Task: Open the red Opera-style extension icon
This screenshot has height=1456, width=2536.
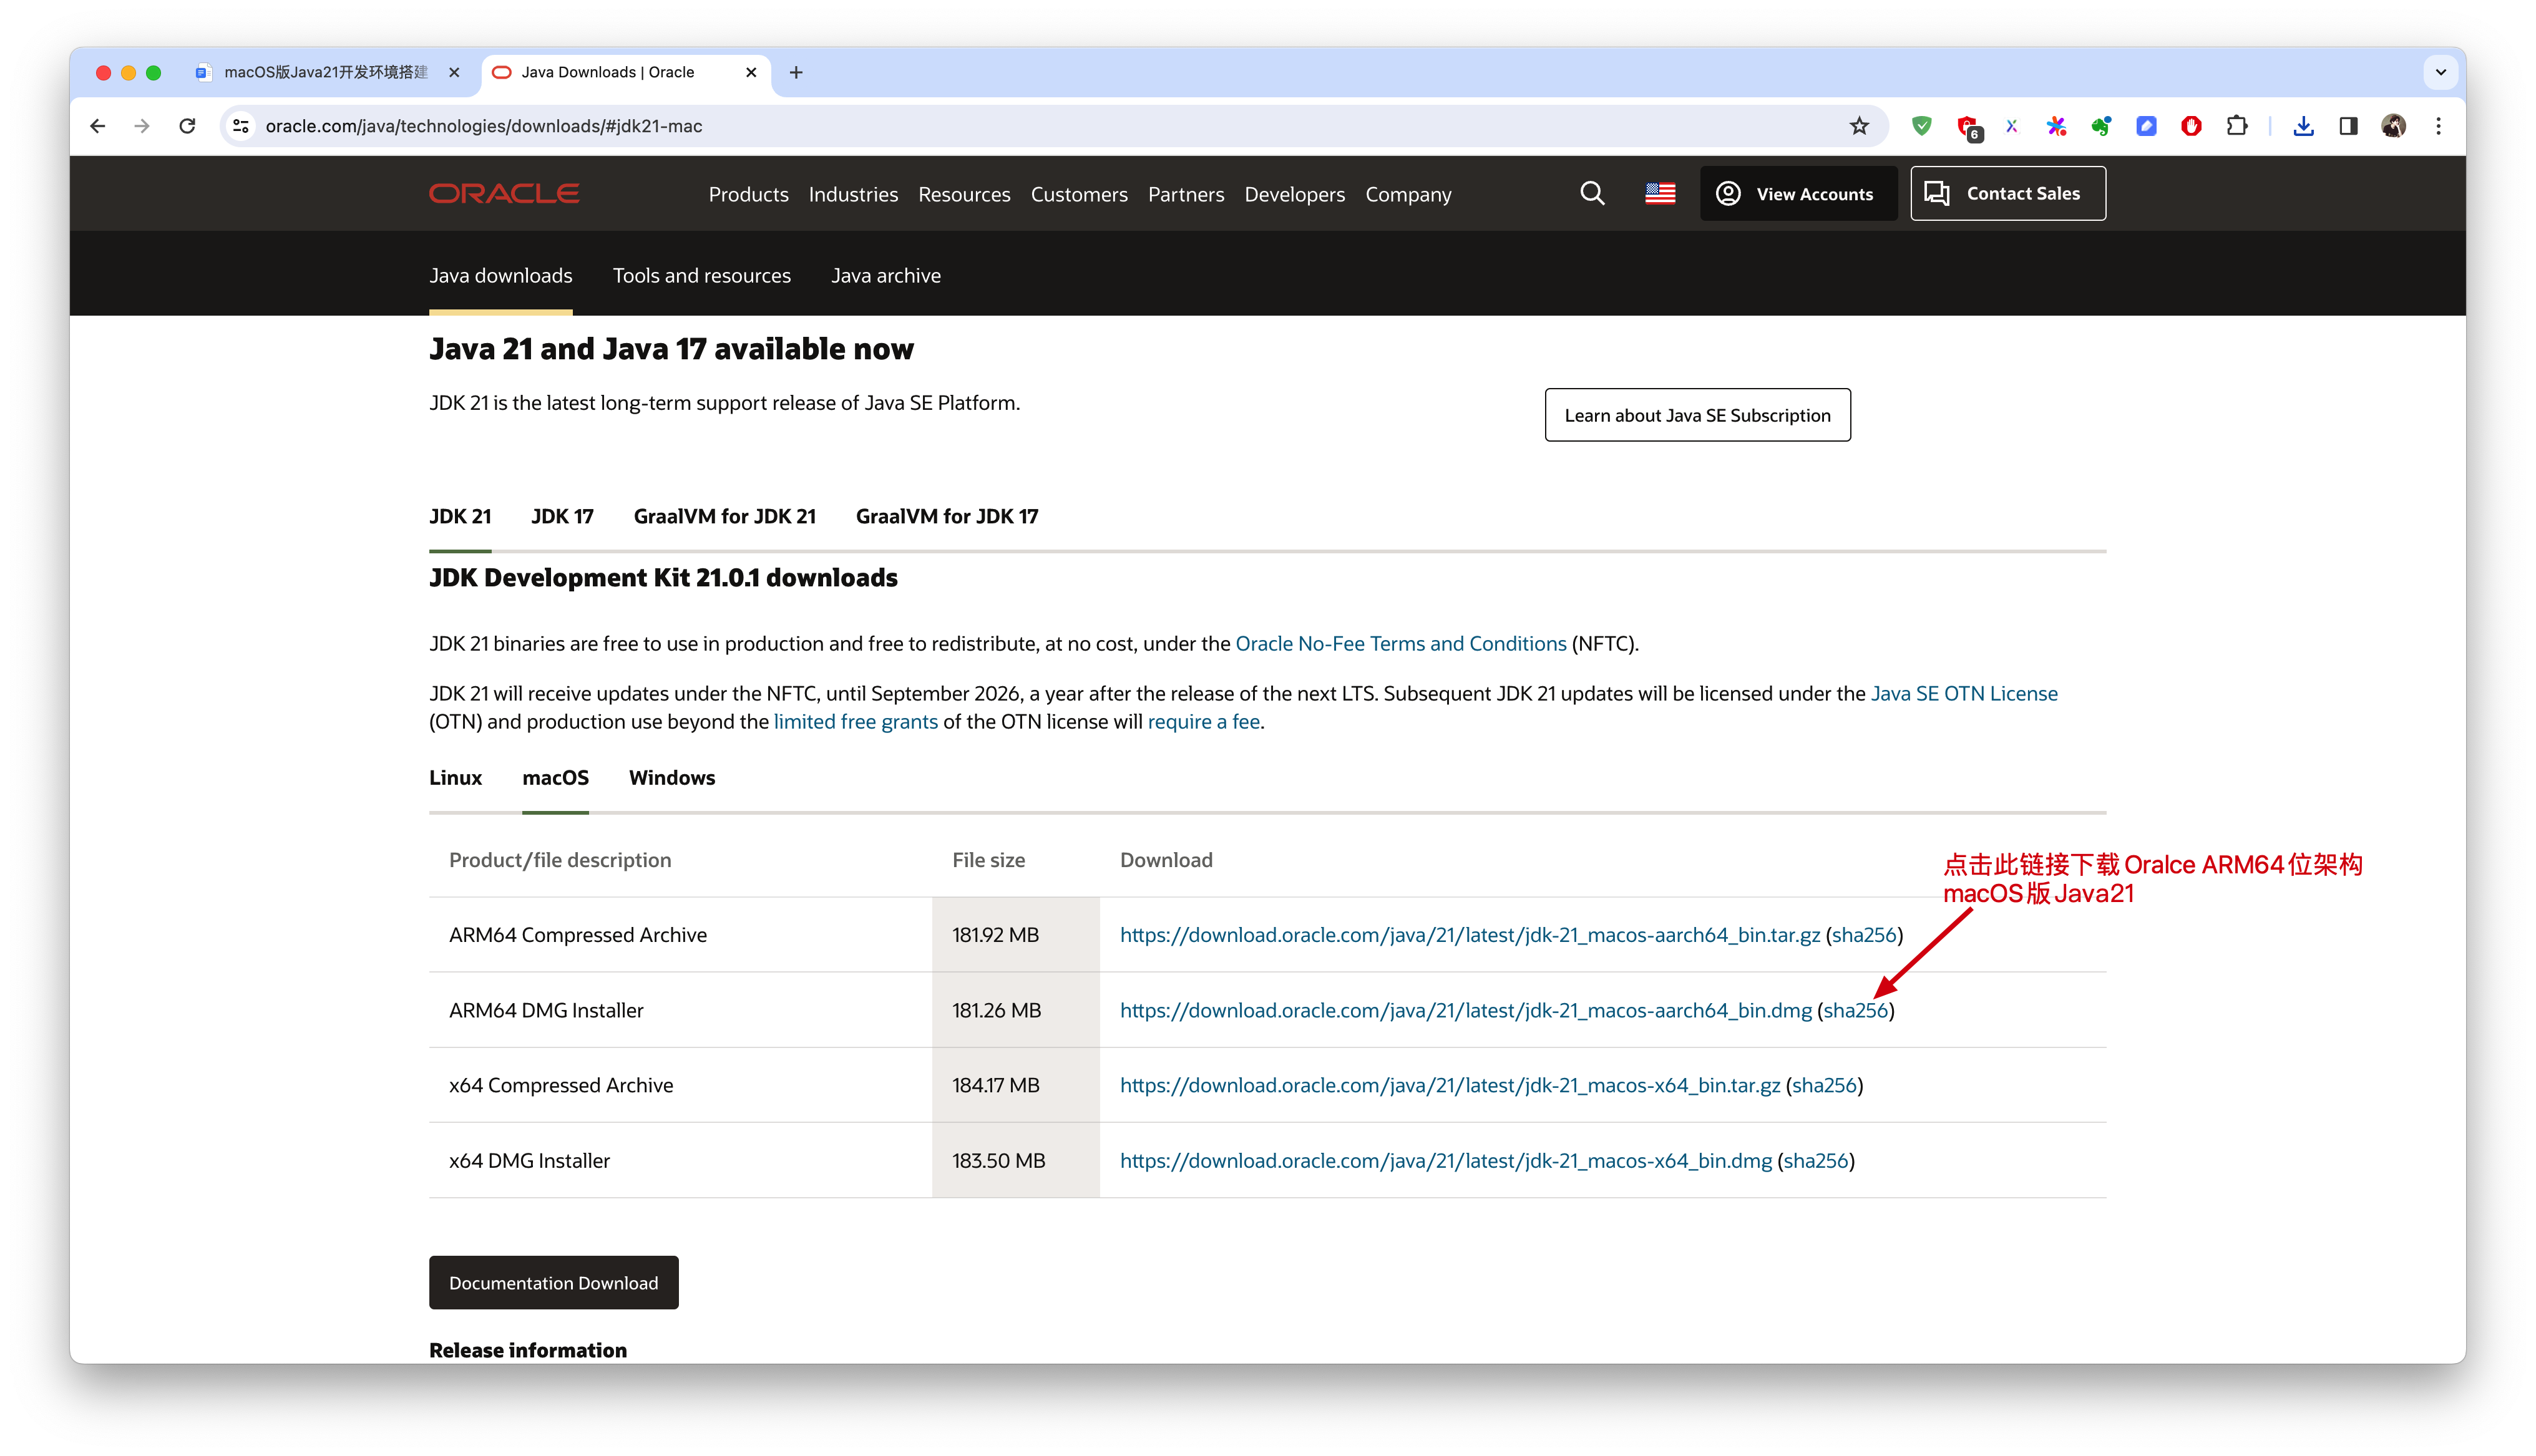Action: [2191, 126]
